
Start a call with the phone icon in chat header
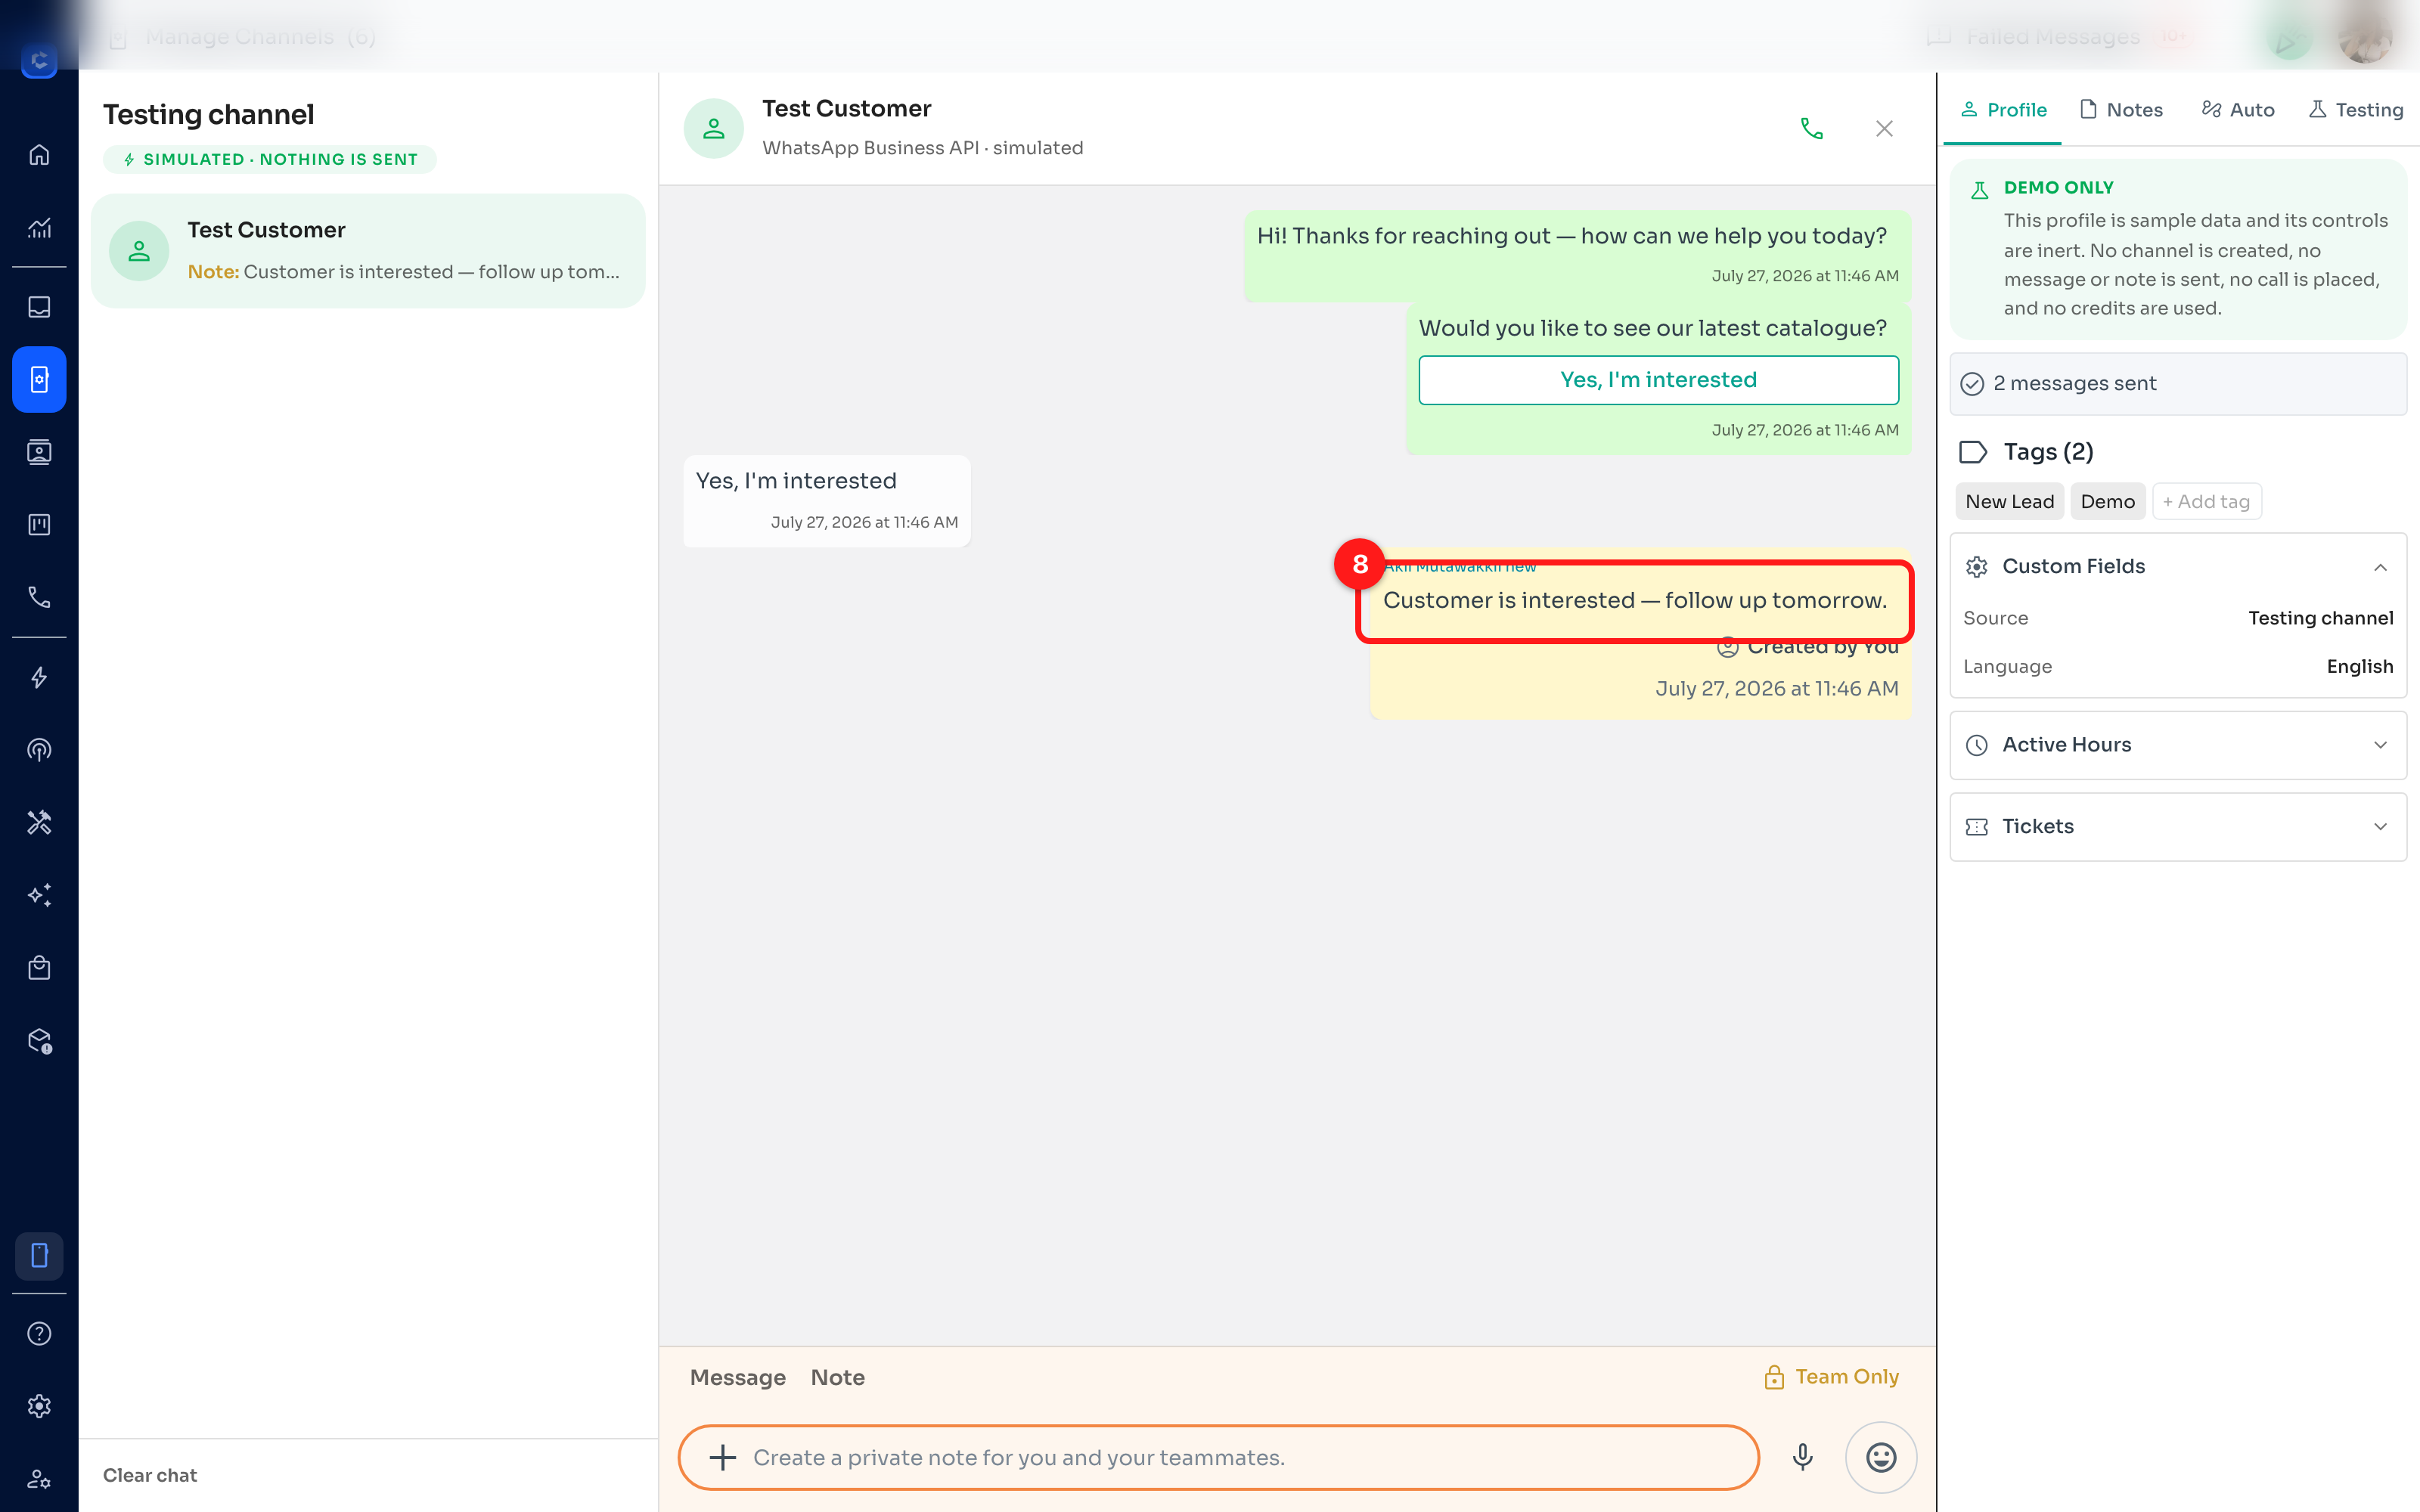[x=1811, y=128]
